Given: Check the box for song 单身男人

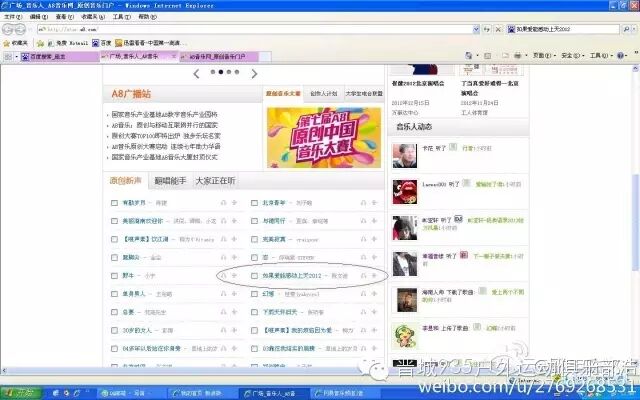Looking at the screenshot, I should (x=114, y=294).
